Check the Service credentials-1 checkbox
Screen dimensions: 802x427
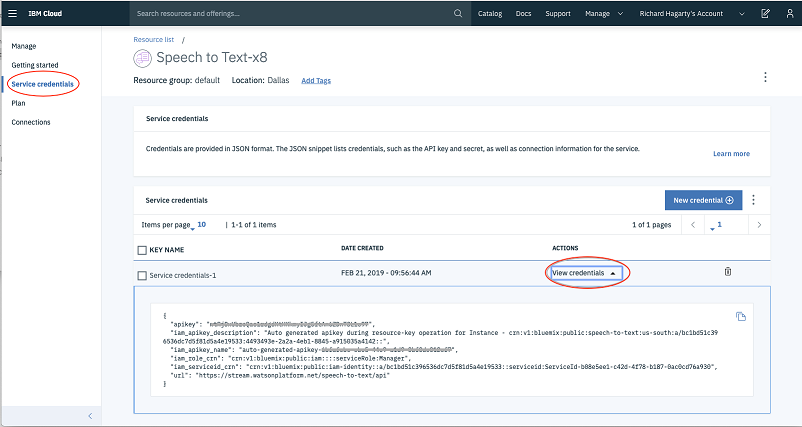point(141,275)
